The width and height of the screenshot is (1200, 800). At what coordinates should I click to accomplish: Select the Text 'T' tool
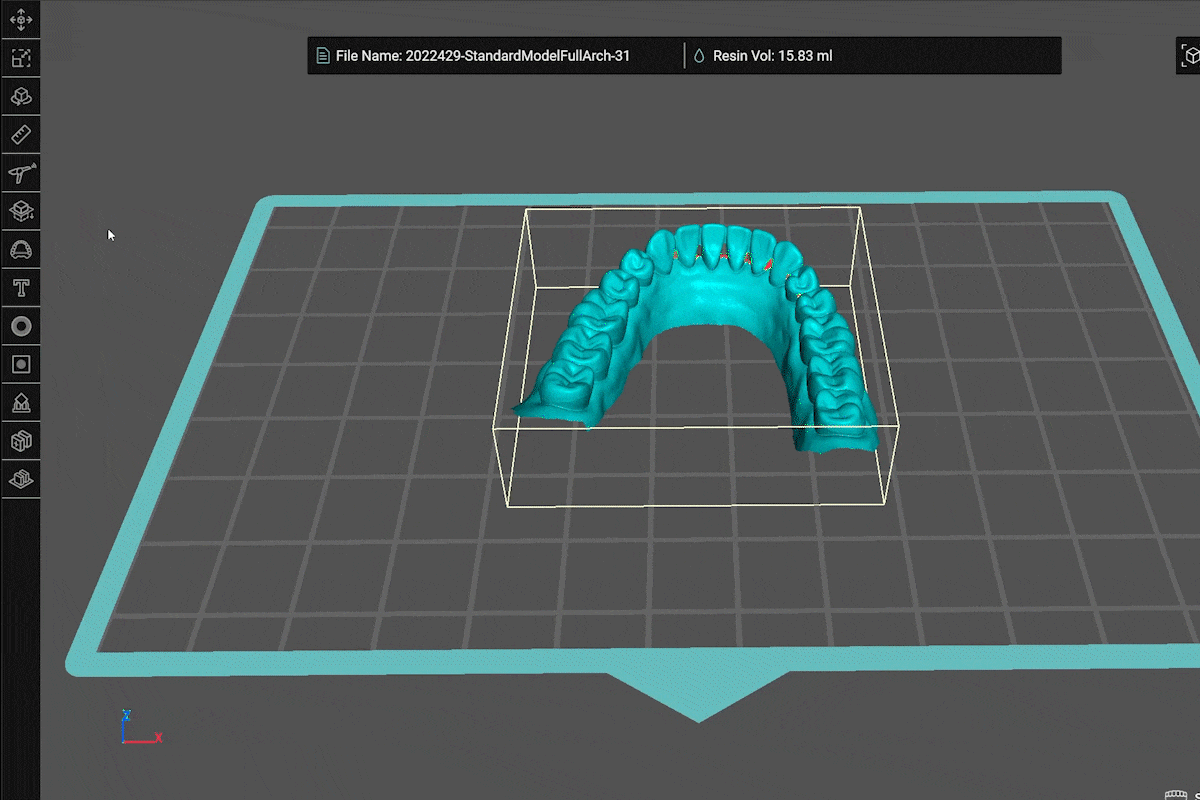(20, 288)
